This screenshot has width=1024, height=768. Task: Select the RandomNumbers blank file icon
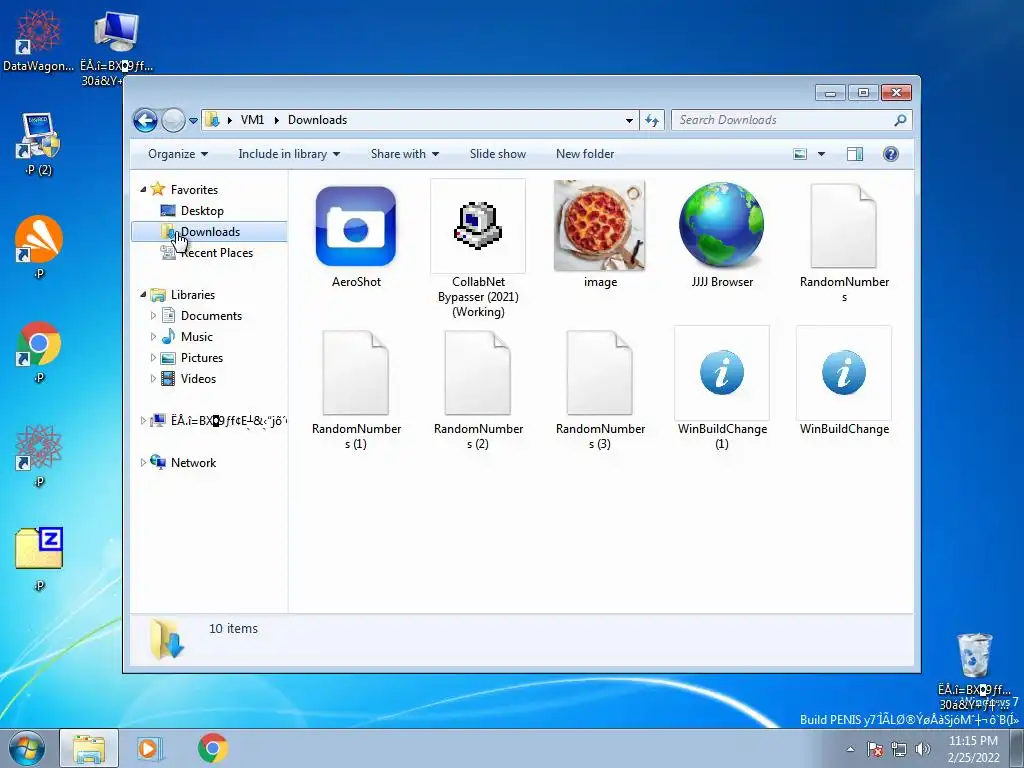click(843, 226)
